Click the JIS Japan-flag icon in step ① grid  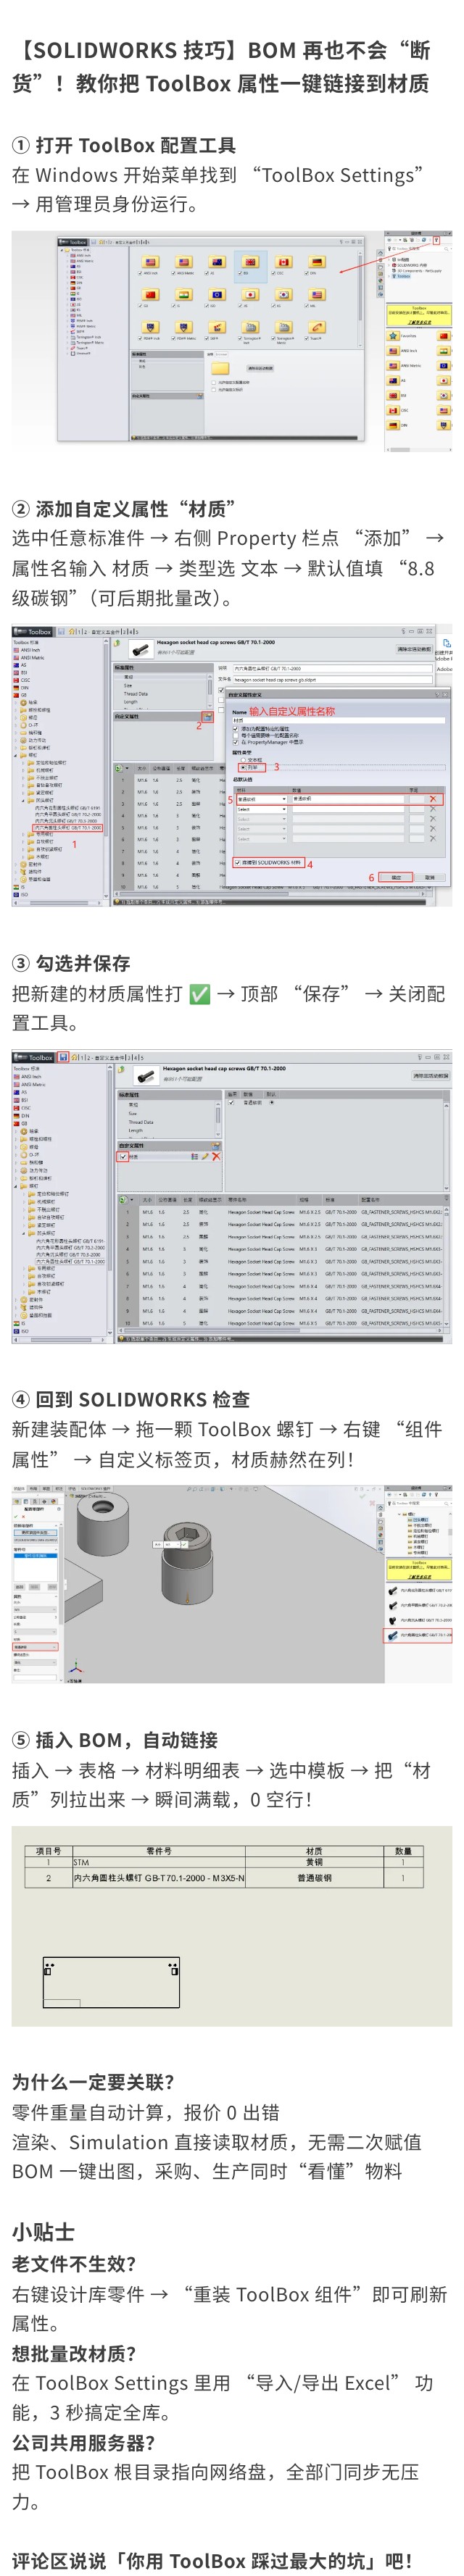point(249,295)
